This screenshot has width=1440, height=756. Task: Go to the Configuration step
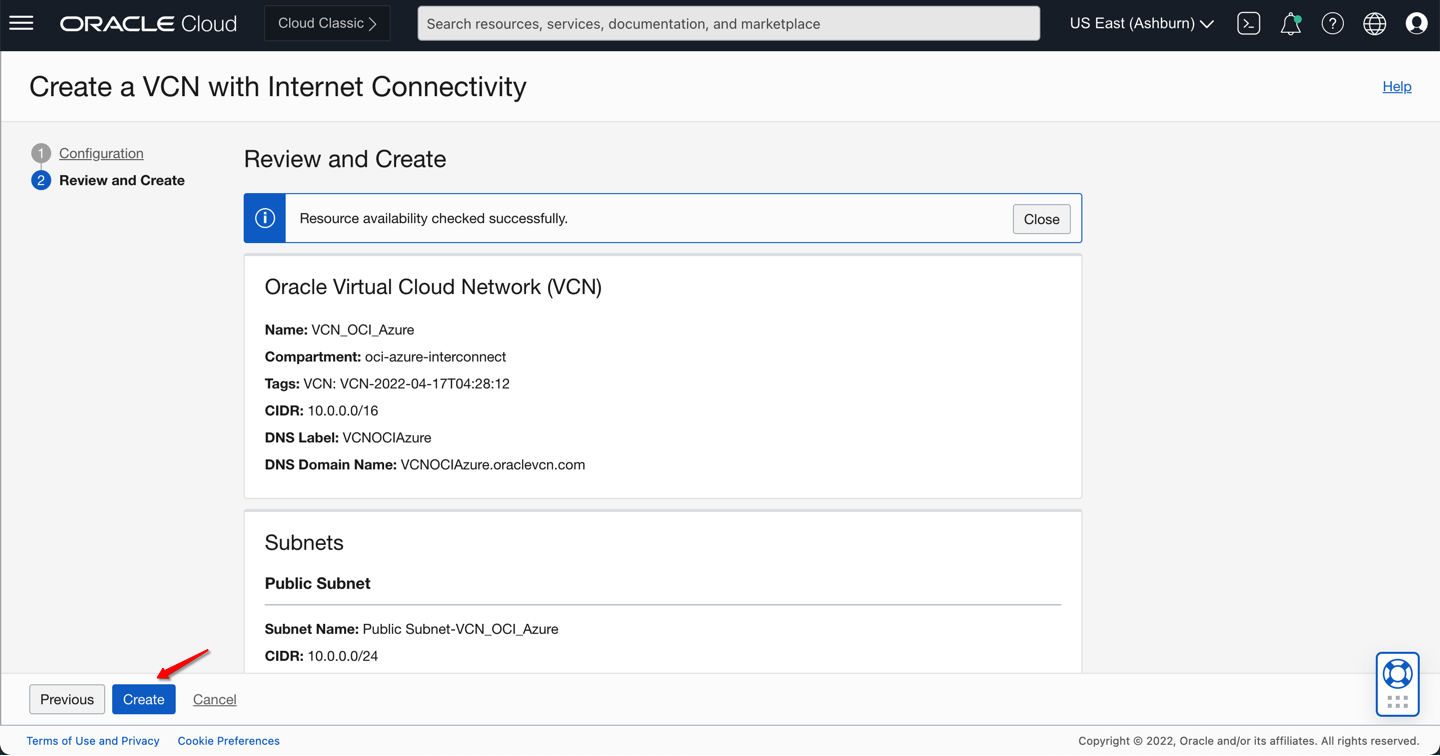pyautogui.click(x=101, y=153)
